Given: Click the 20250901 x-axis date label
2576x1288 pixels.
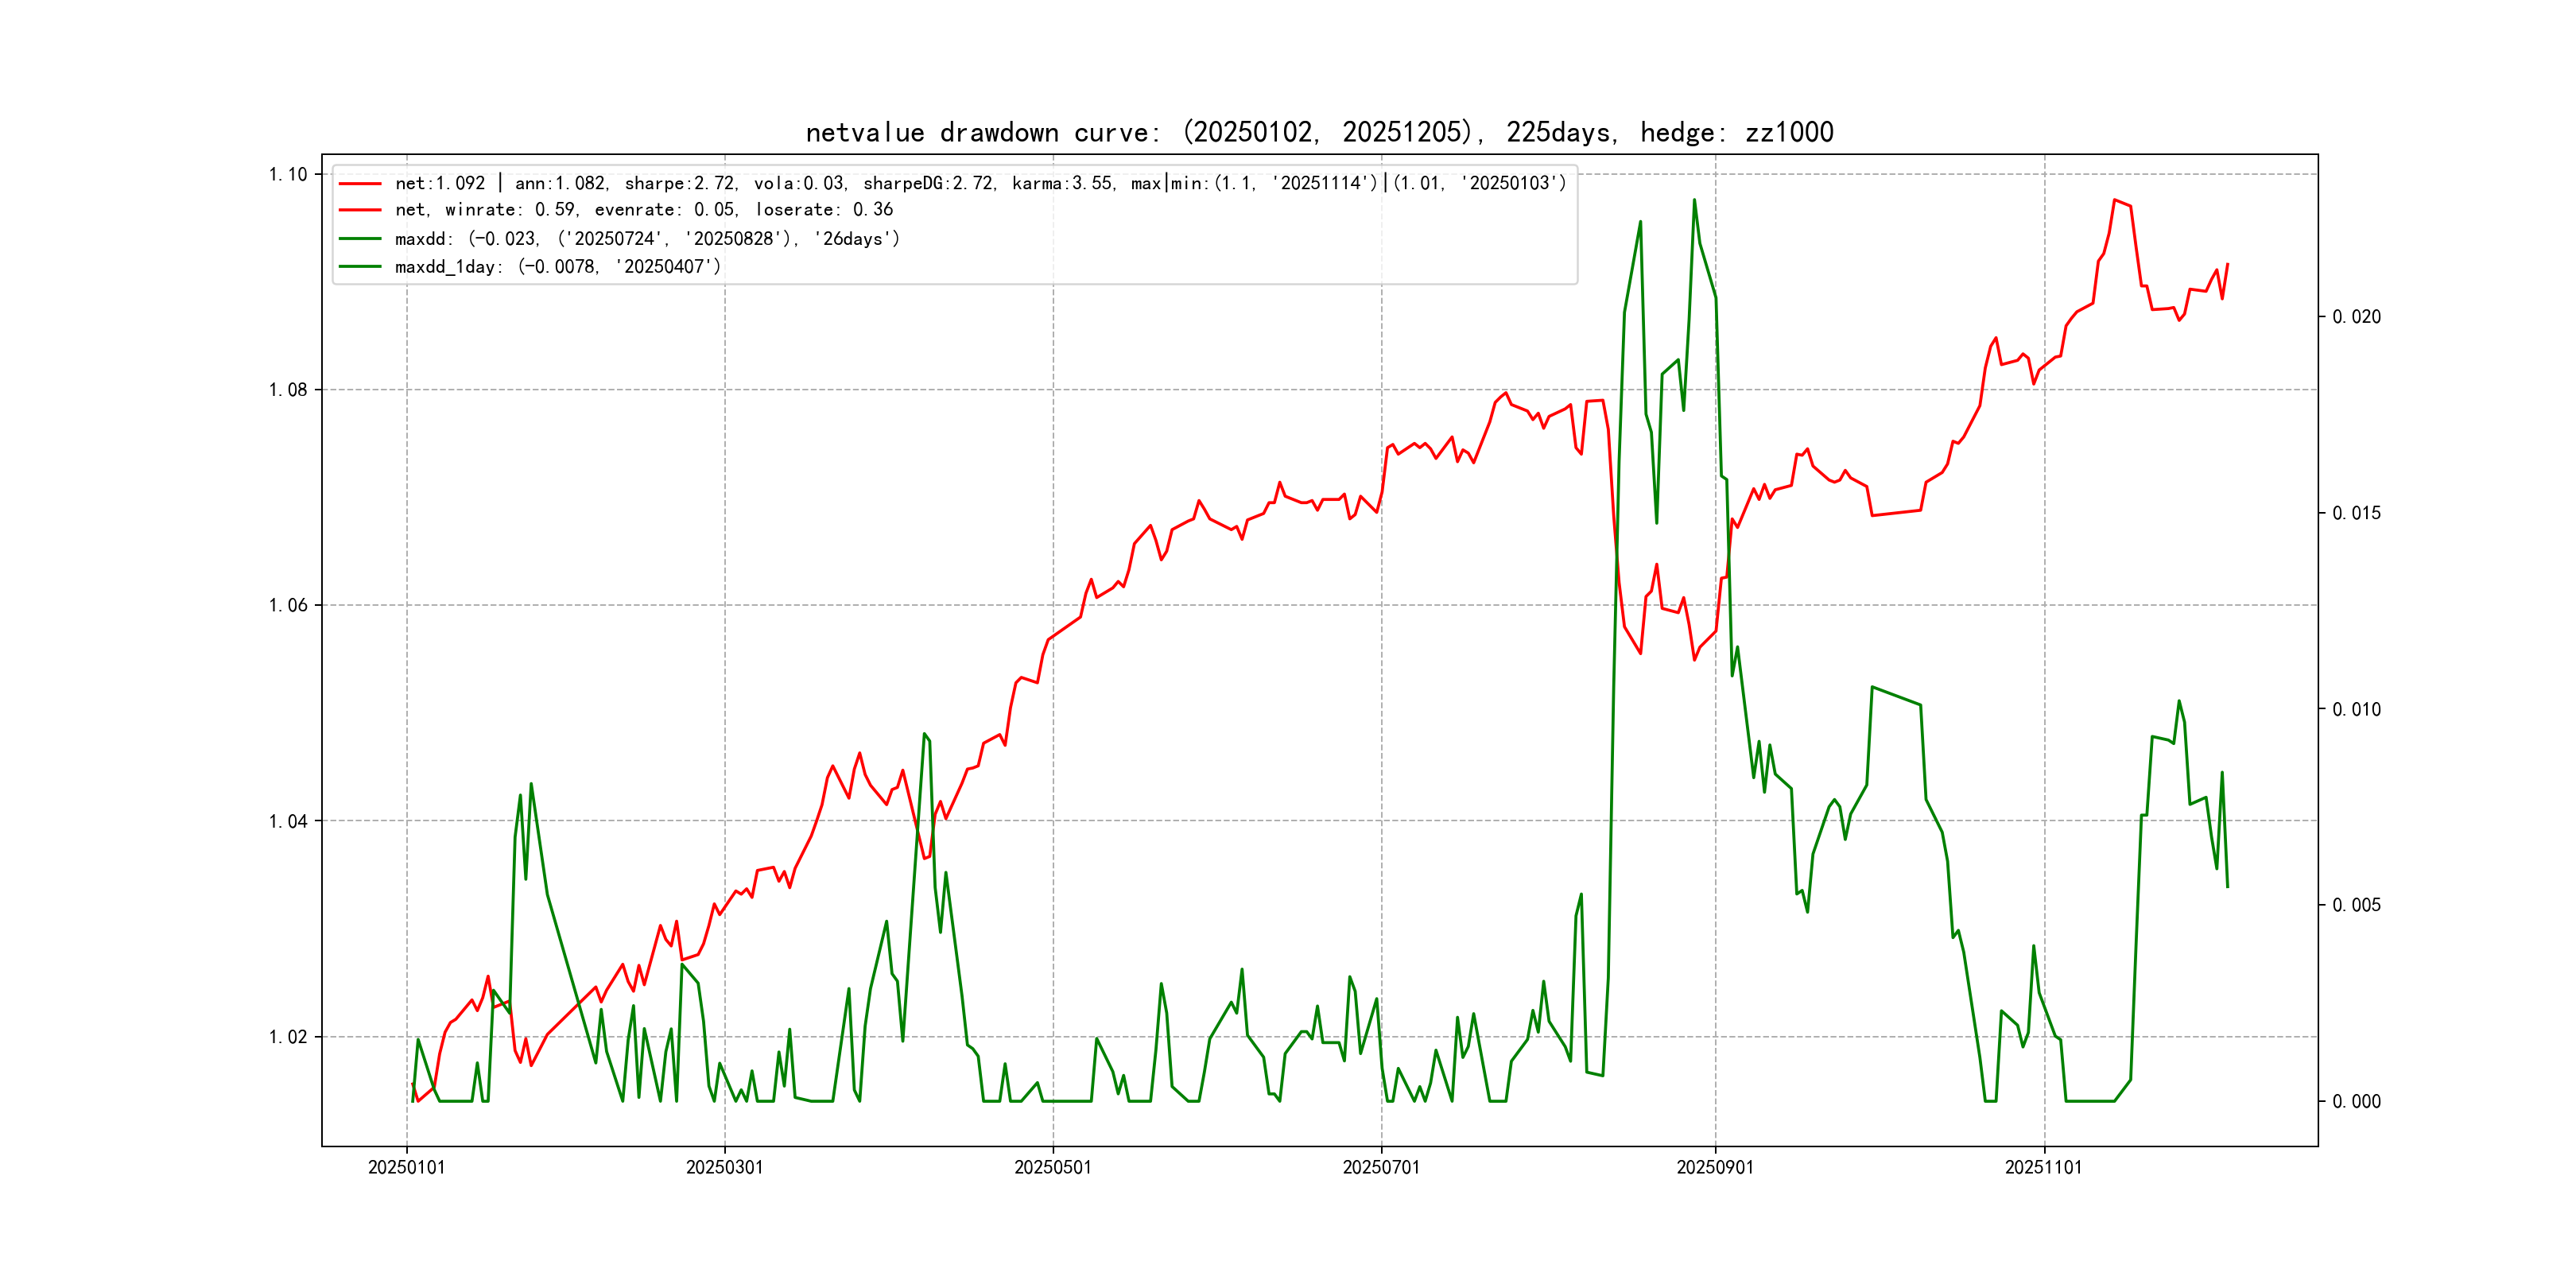Looking at the screenshot, I should (1714, 1167).
